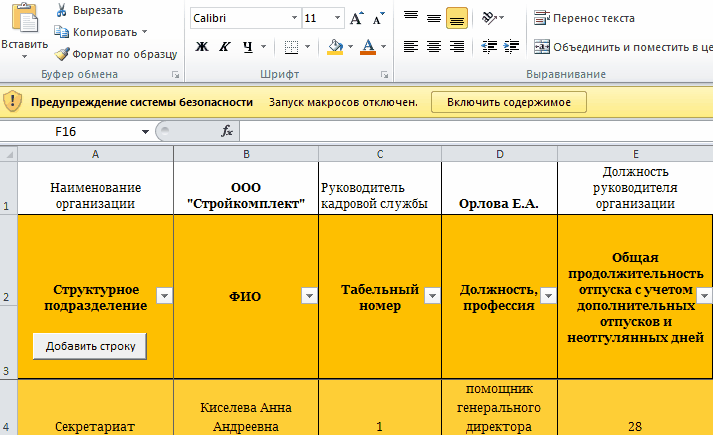Select cell помощник генерального директора
713x435 pixels.
coord(499,407)
